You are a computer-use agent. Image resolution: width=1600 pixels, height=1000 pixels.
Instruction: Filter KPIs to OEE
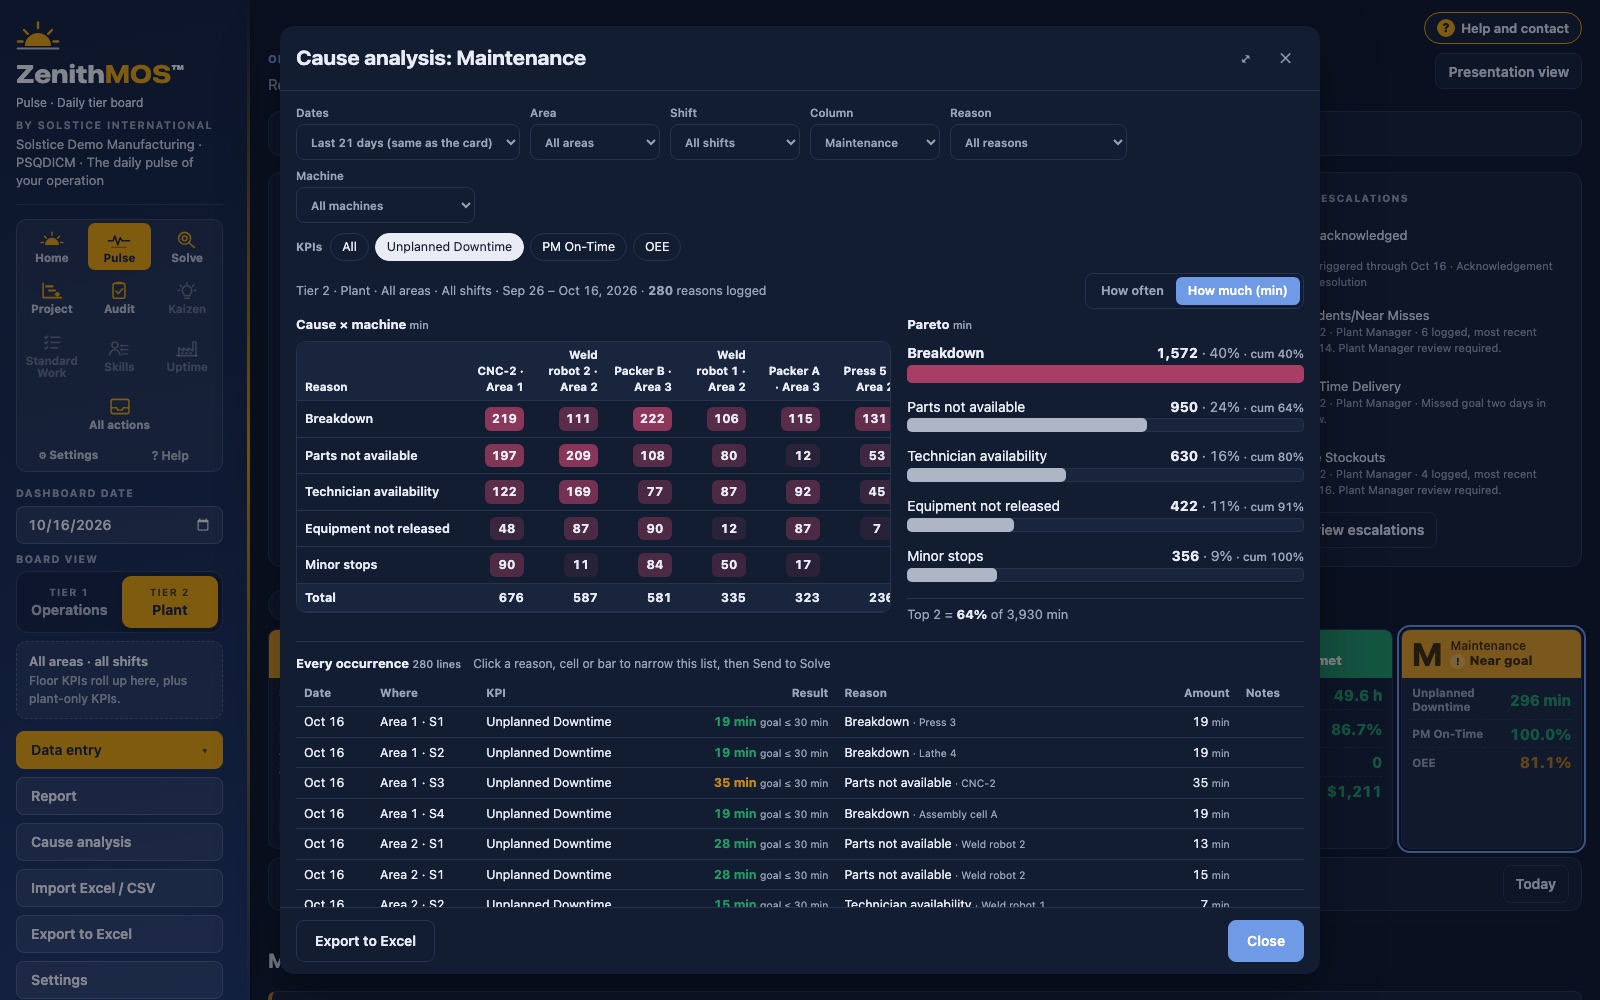click(657, 247)
